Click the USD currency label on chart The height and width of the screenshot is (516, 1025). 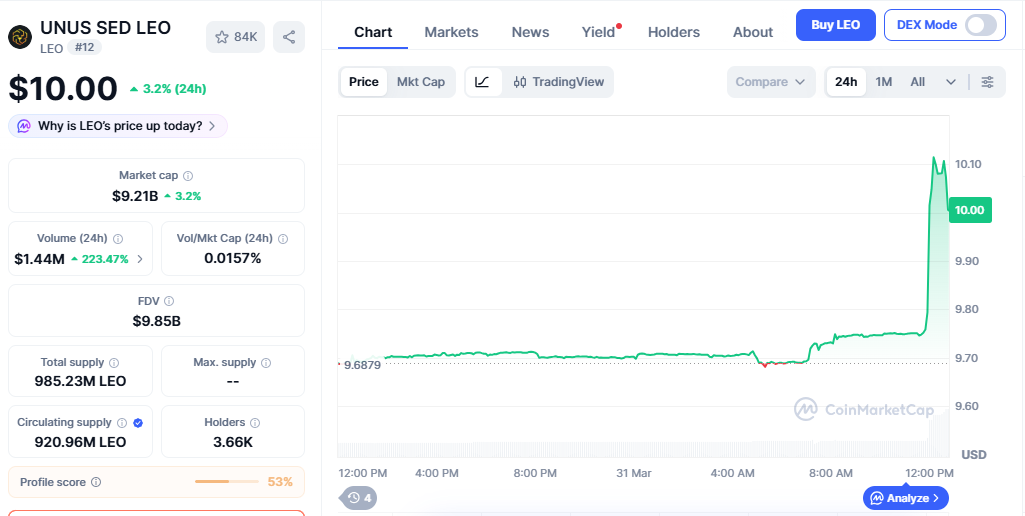tap(973, 455)
